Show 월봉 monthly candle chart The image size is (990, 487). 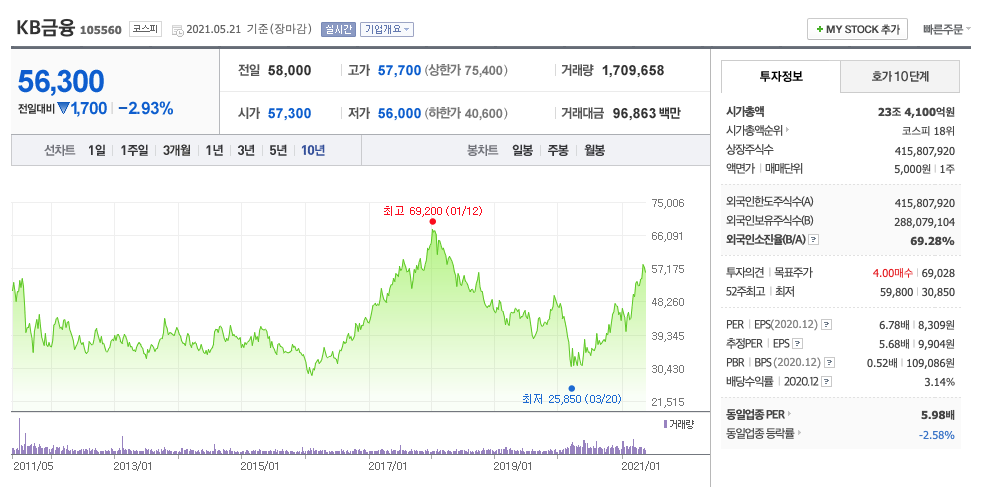pos(594,150)
